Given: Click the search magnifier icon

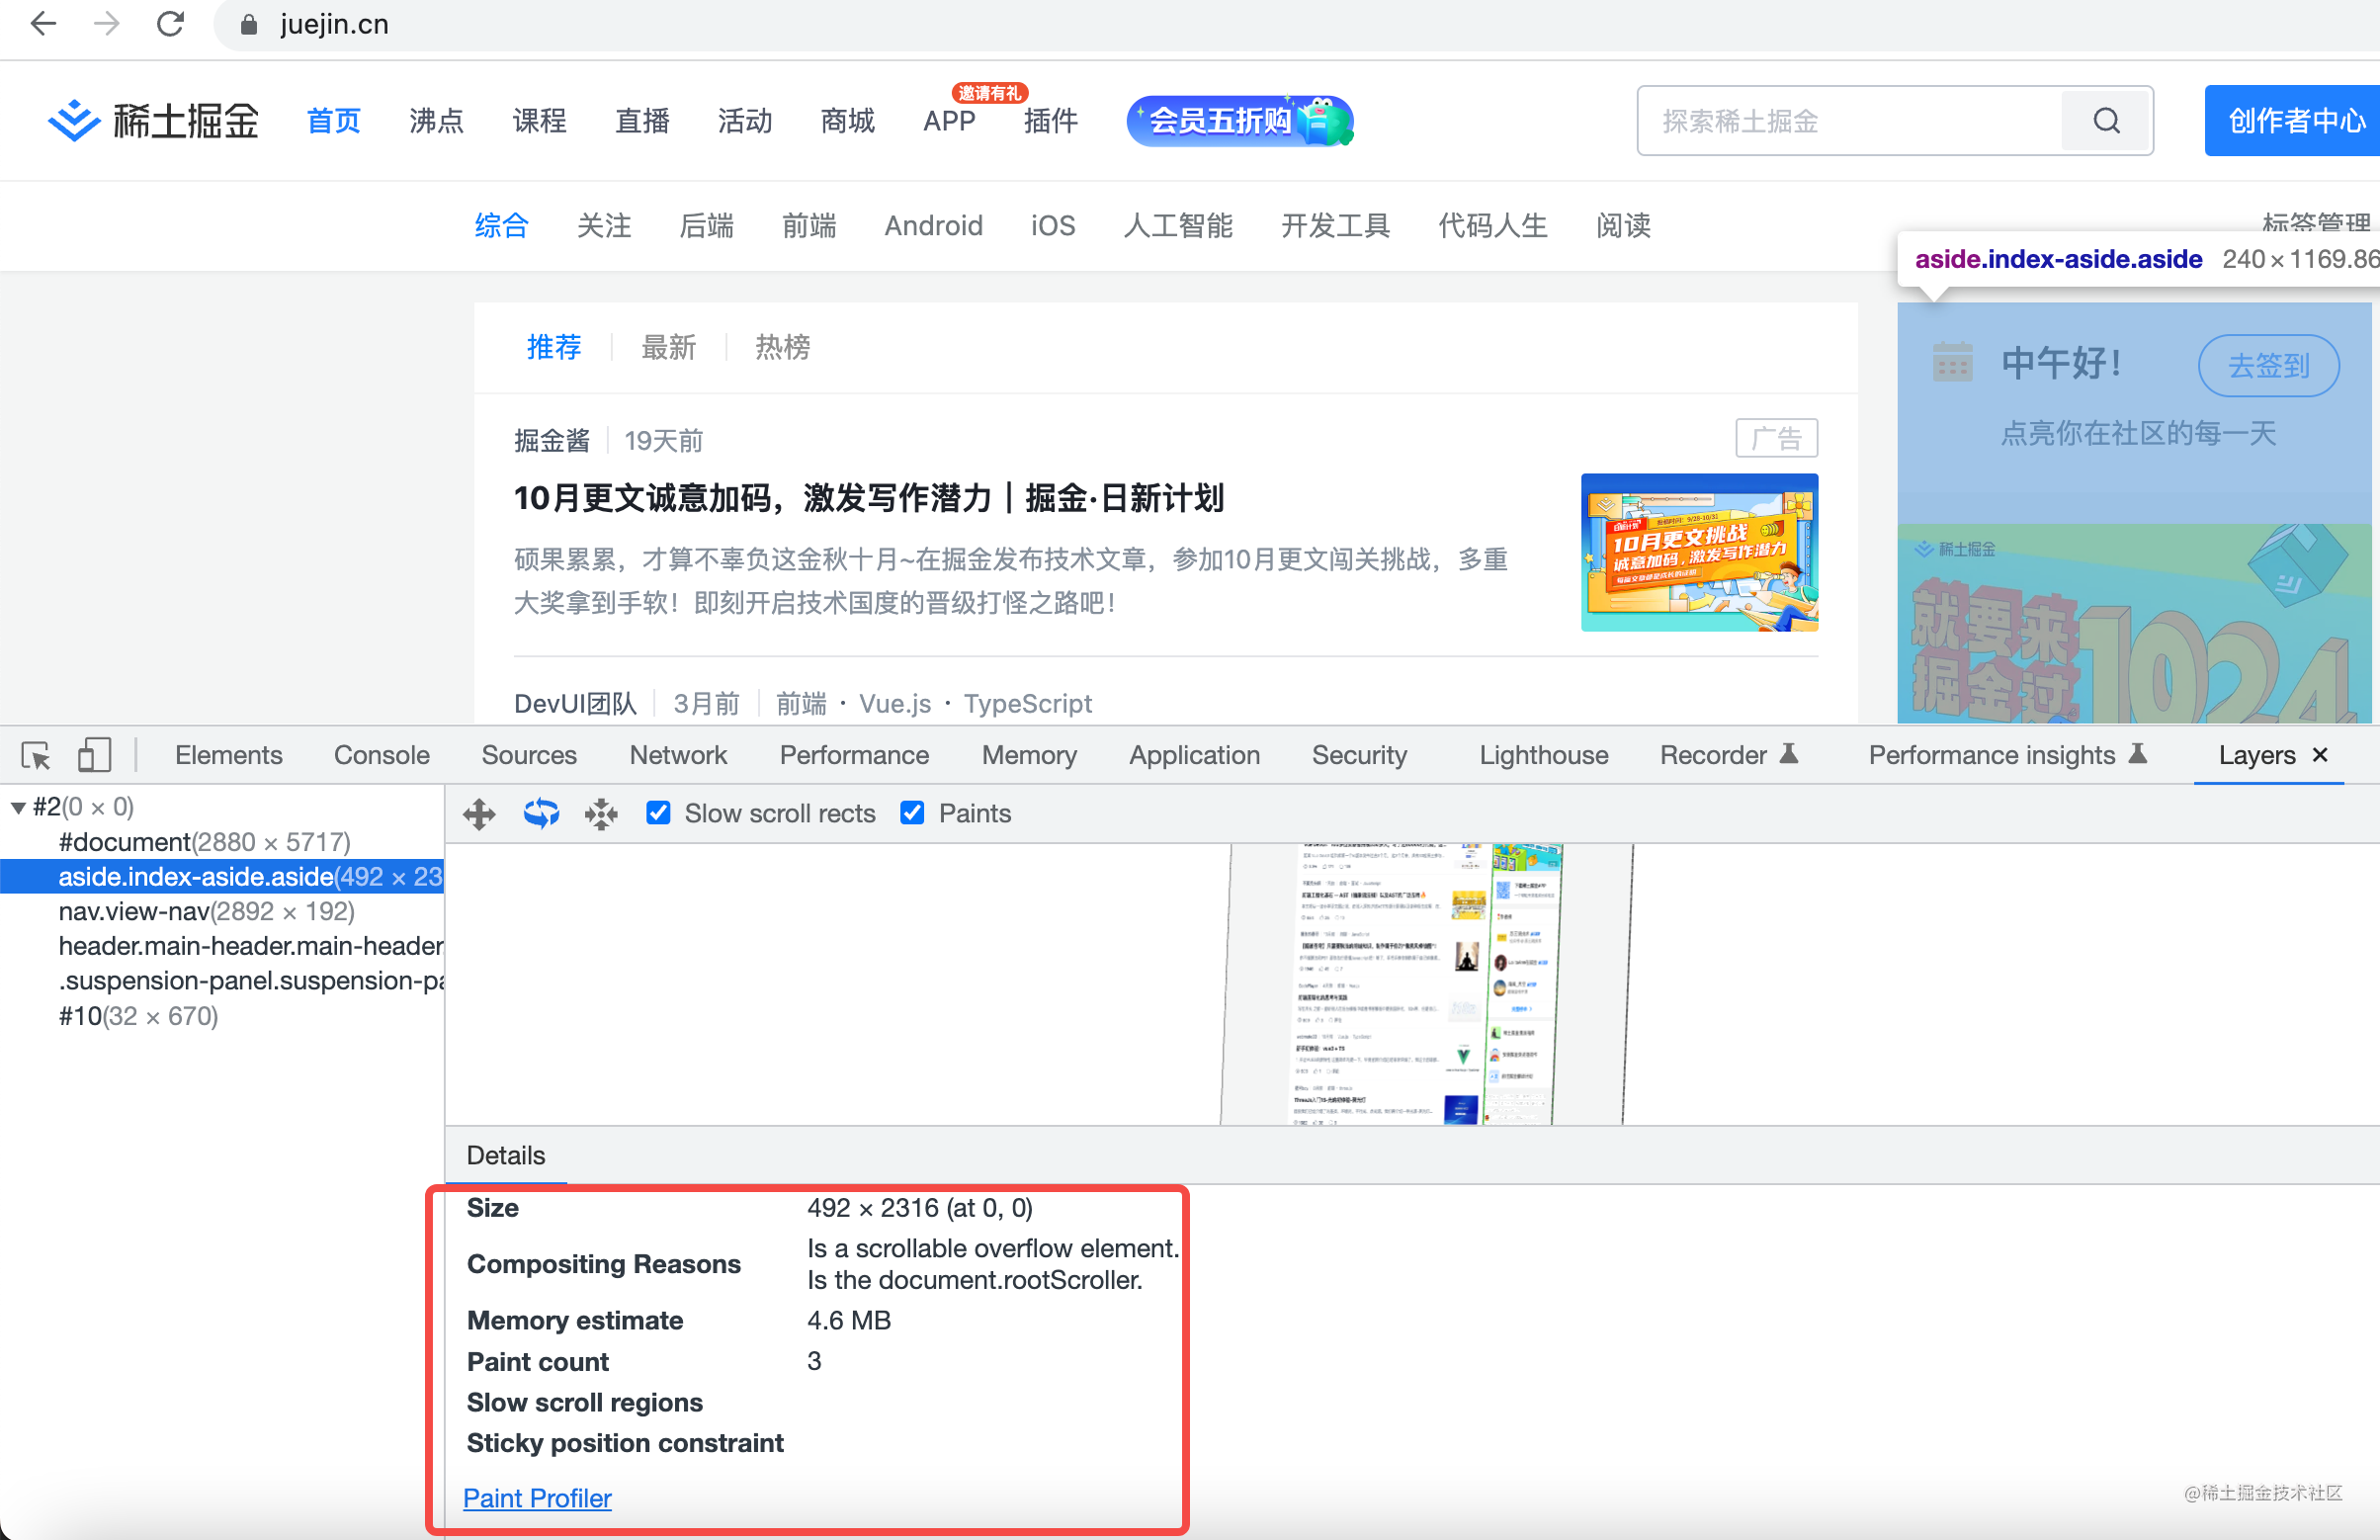Looking at the screenshot, I should pos(2106,121).
